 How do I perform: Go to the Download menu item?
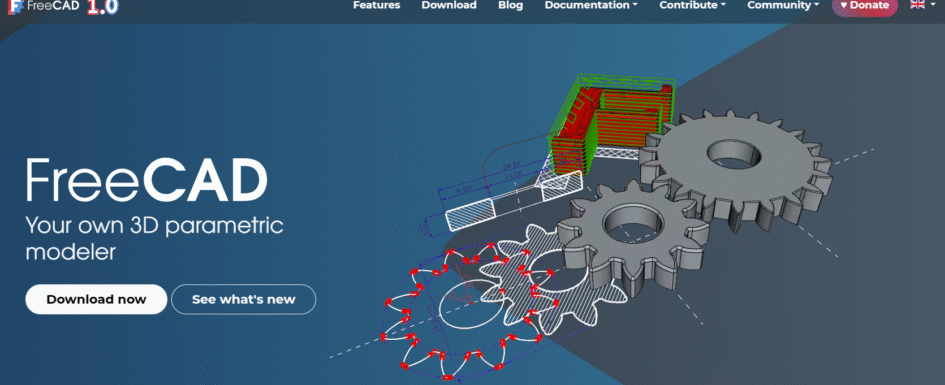pos(449,5)
